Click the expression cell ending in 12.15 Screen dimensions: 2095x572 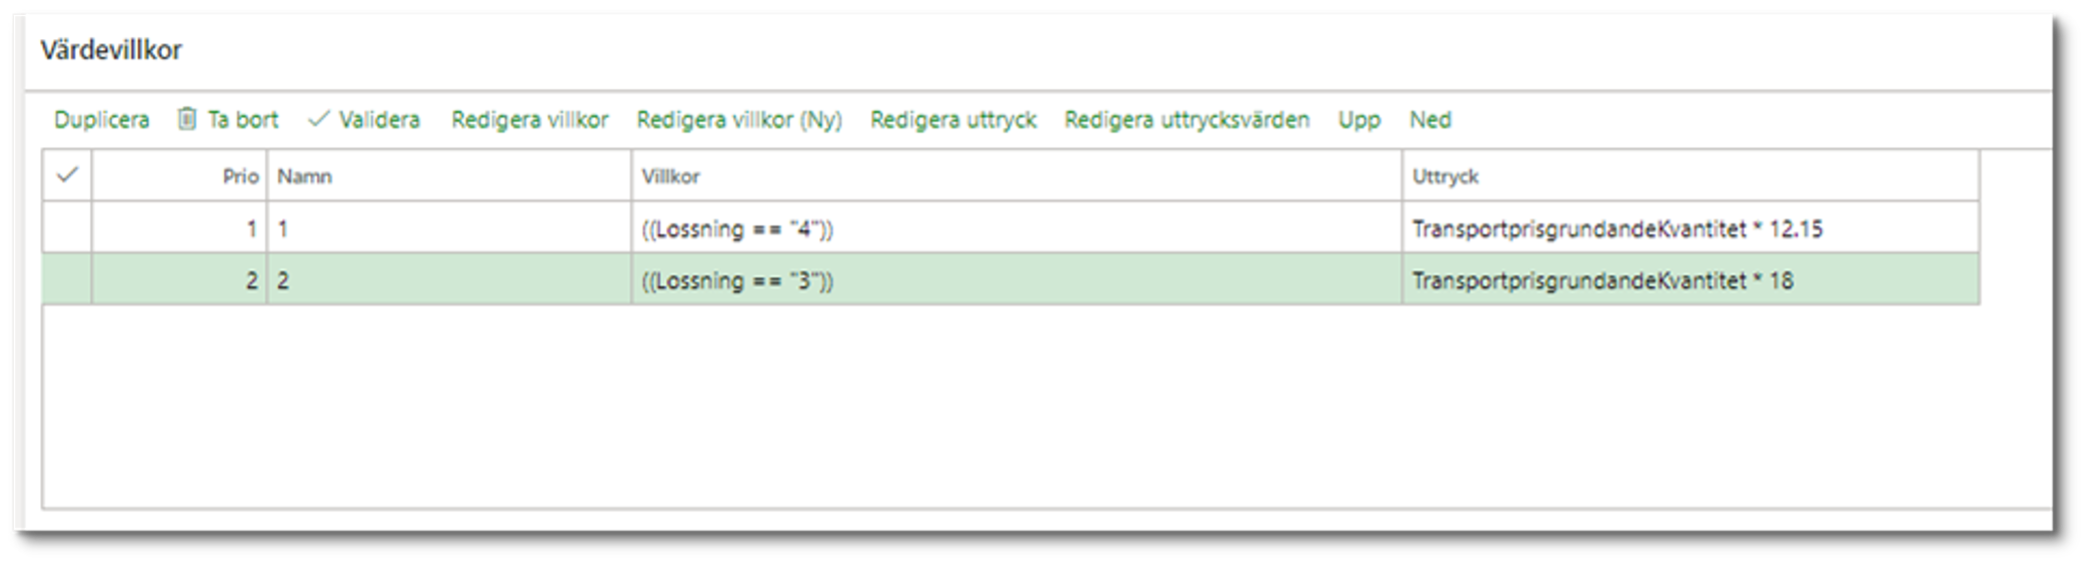point(1691,228)
